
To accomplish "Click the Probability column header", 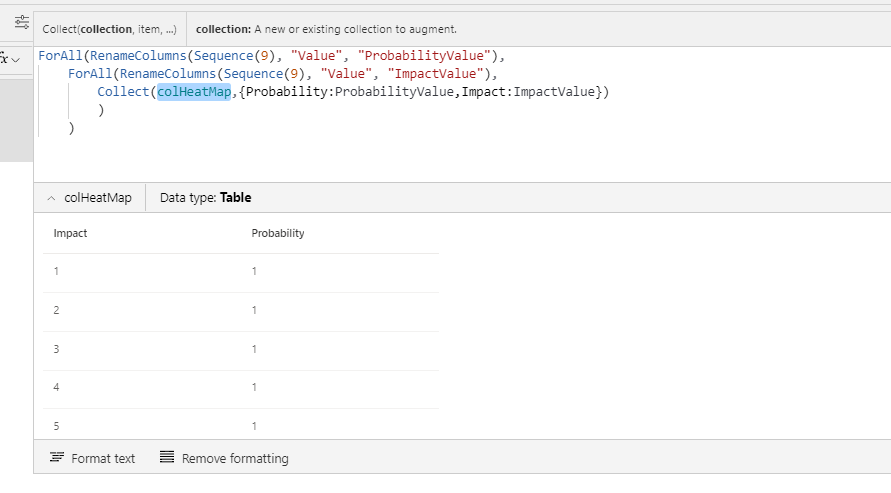I will click(278, 233).
